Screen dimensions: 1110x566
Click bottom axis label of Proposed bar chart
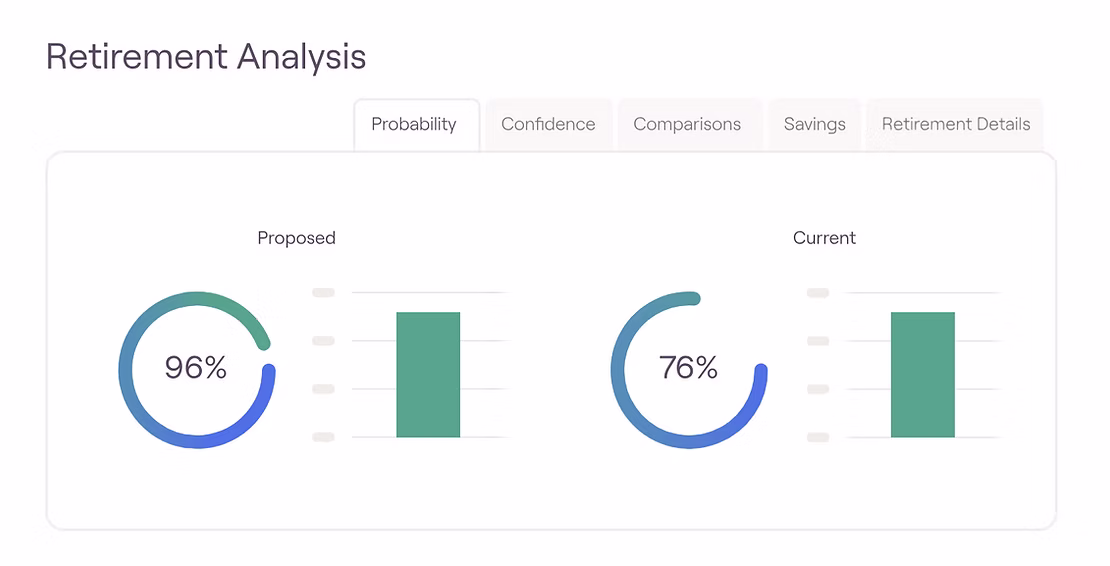tap(323, 437)
